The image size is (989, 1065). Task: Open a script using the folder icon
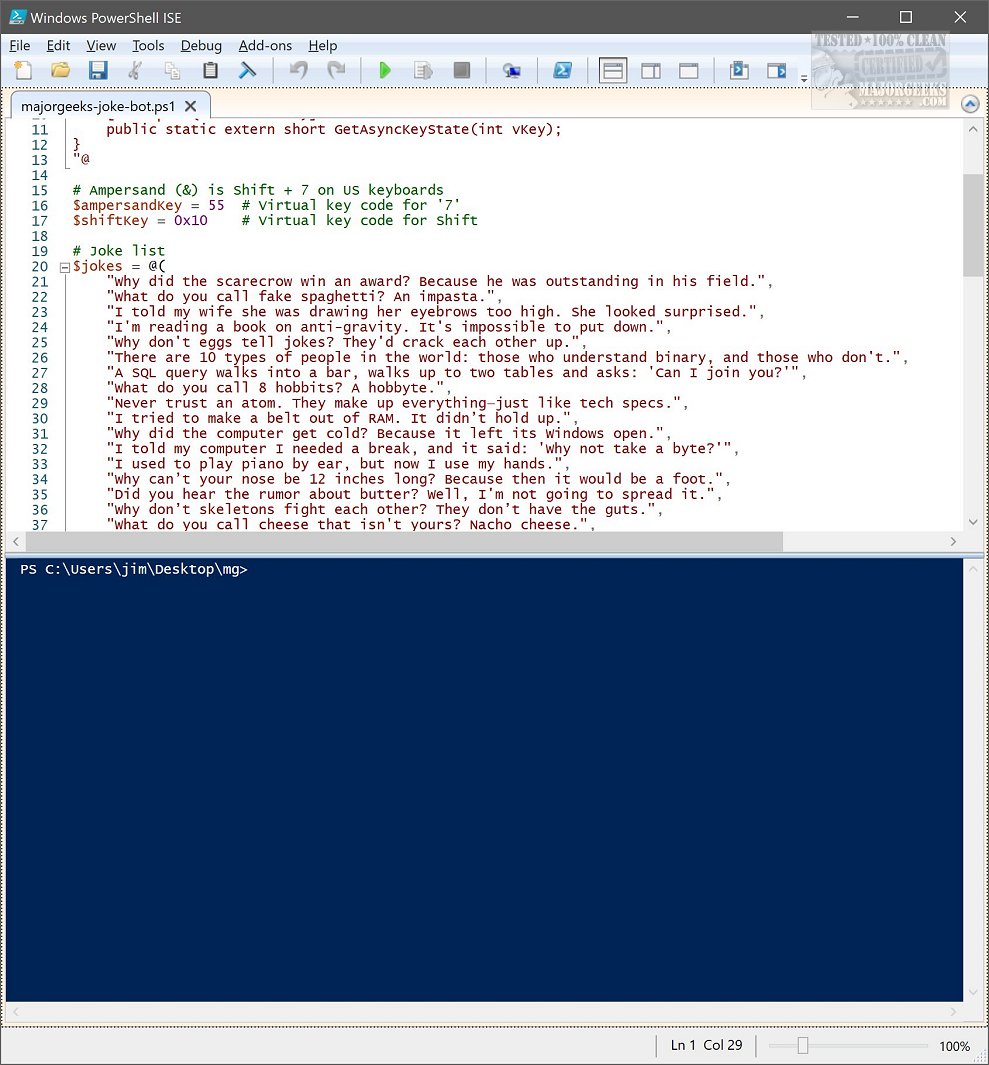60,70
